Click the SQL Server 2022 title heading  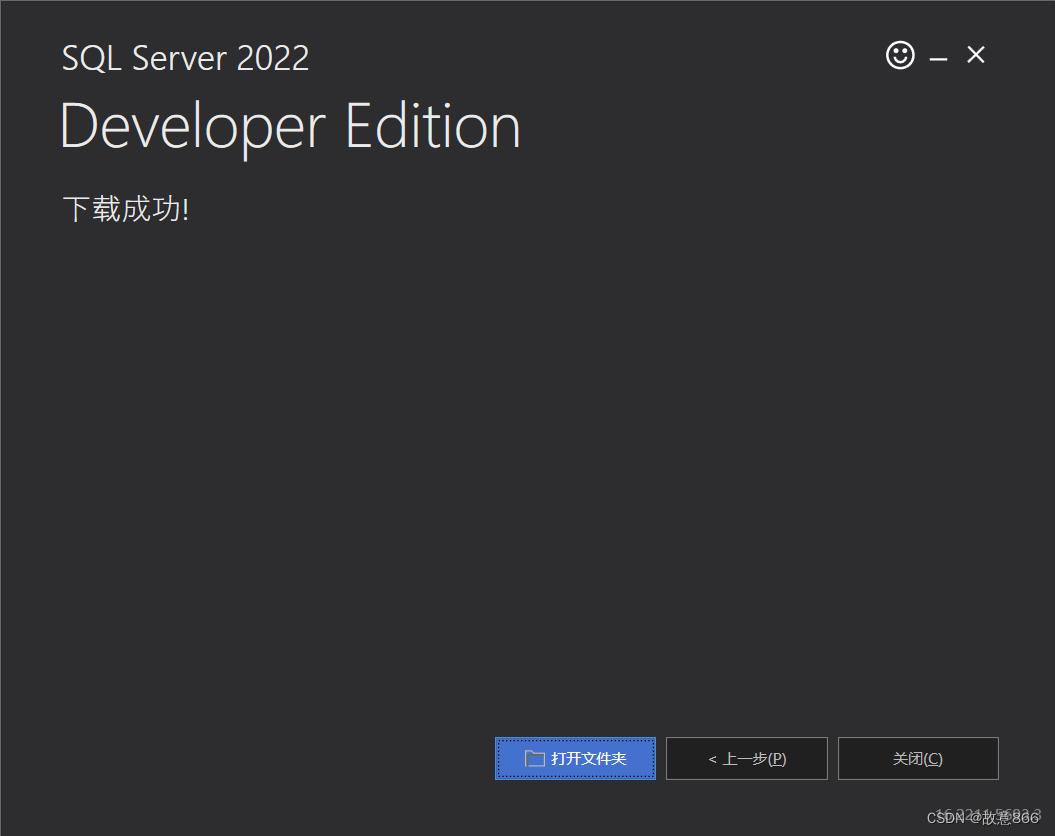coord(185,58)
